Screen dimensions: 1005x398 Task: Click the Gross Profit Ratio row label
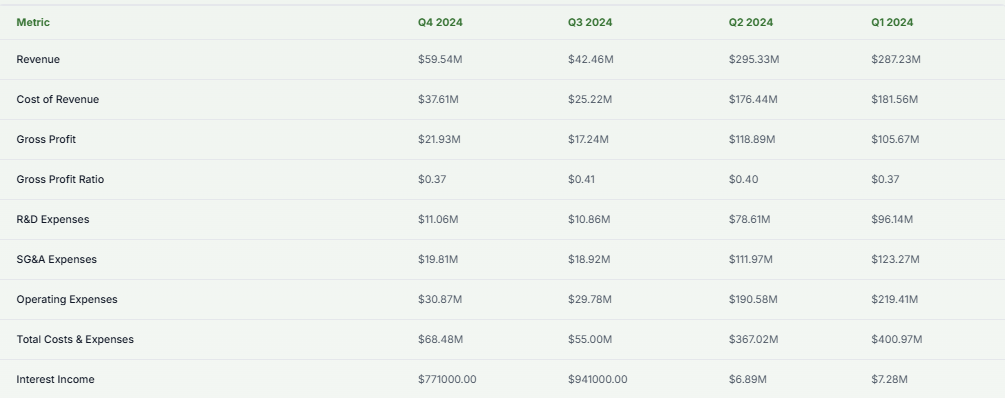pos(60,179)
